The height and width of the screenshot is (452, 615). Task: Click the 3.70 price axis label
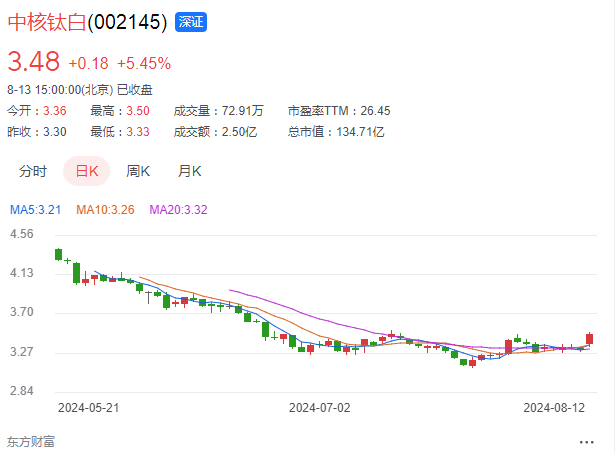(22, 312)
